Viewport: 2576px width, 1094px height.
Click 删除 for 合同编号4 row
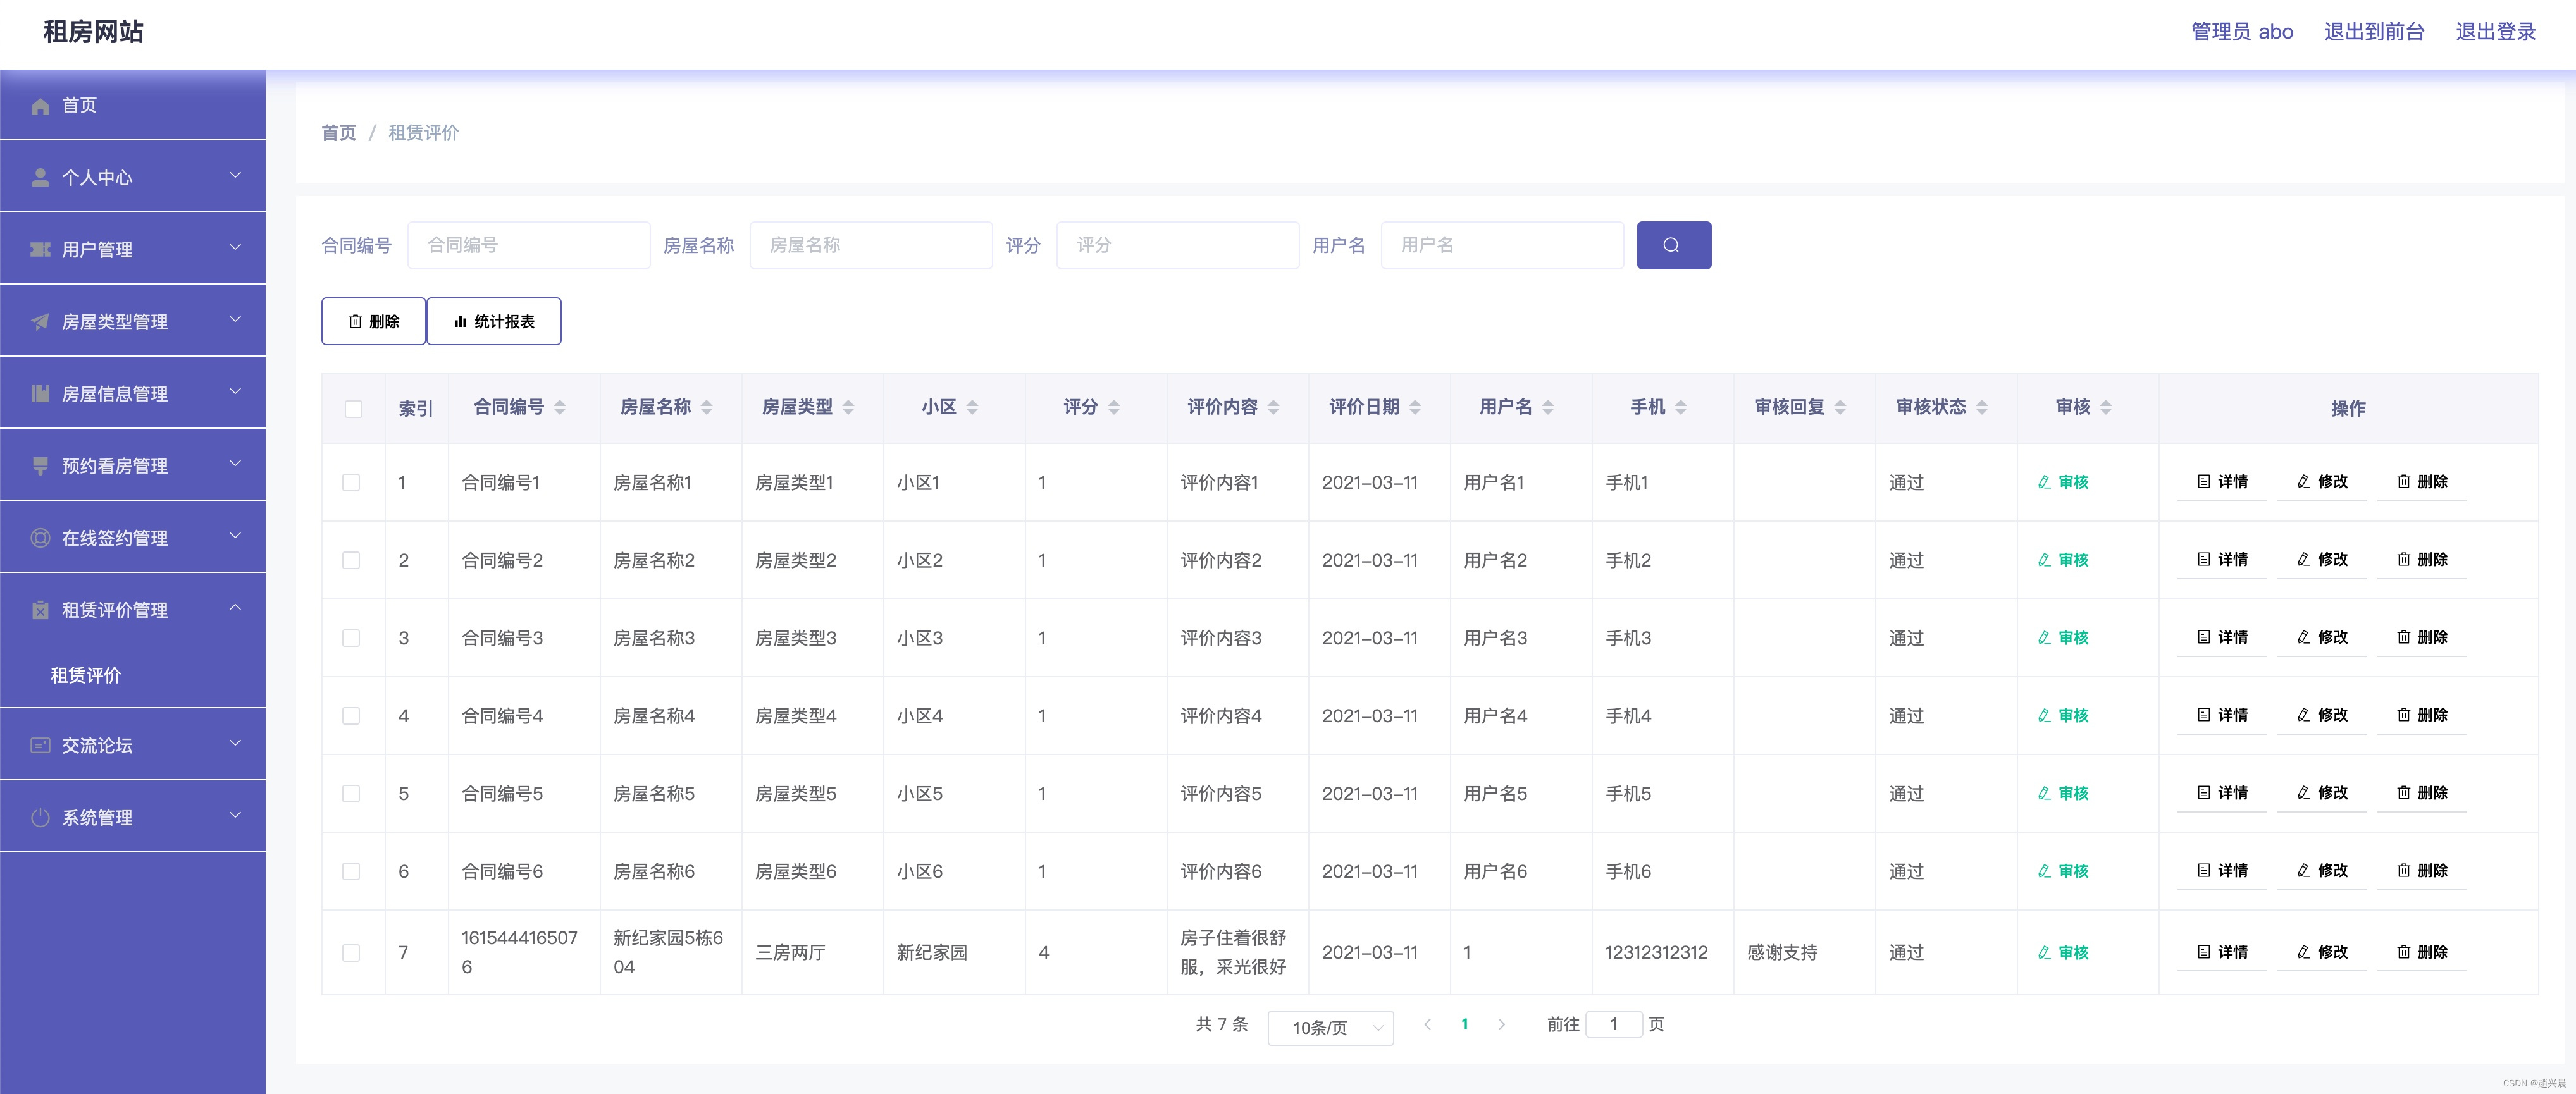pos(2422,715)
